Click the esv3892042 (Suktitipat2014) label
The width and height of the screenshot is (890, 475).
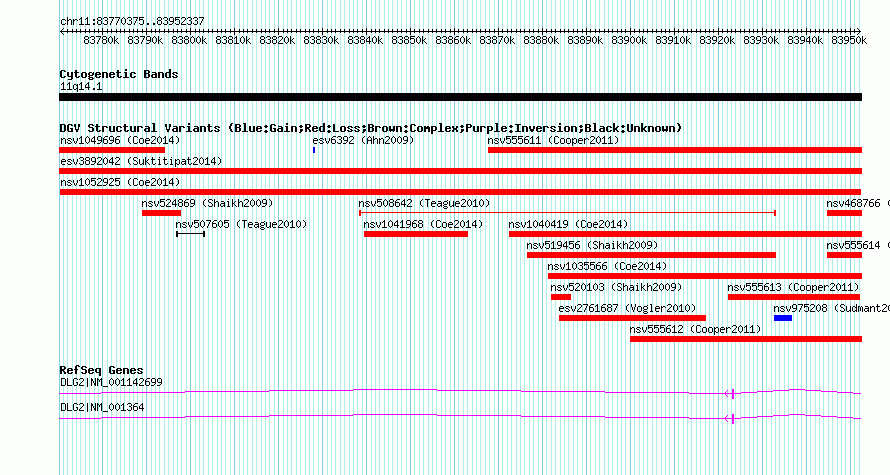[x=141, y=161]
